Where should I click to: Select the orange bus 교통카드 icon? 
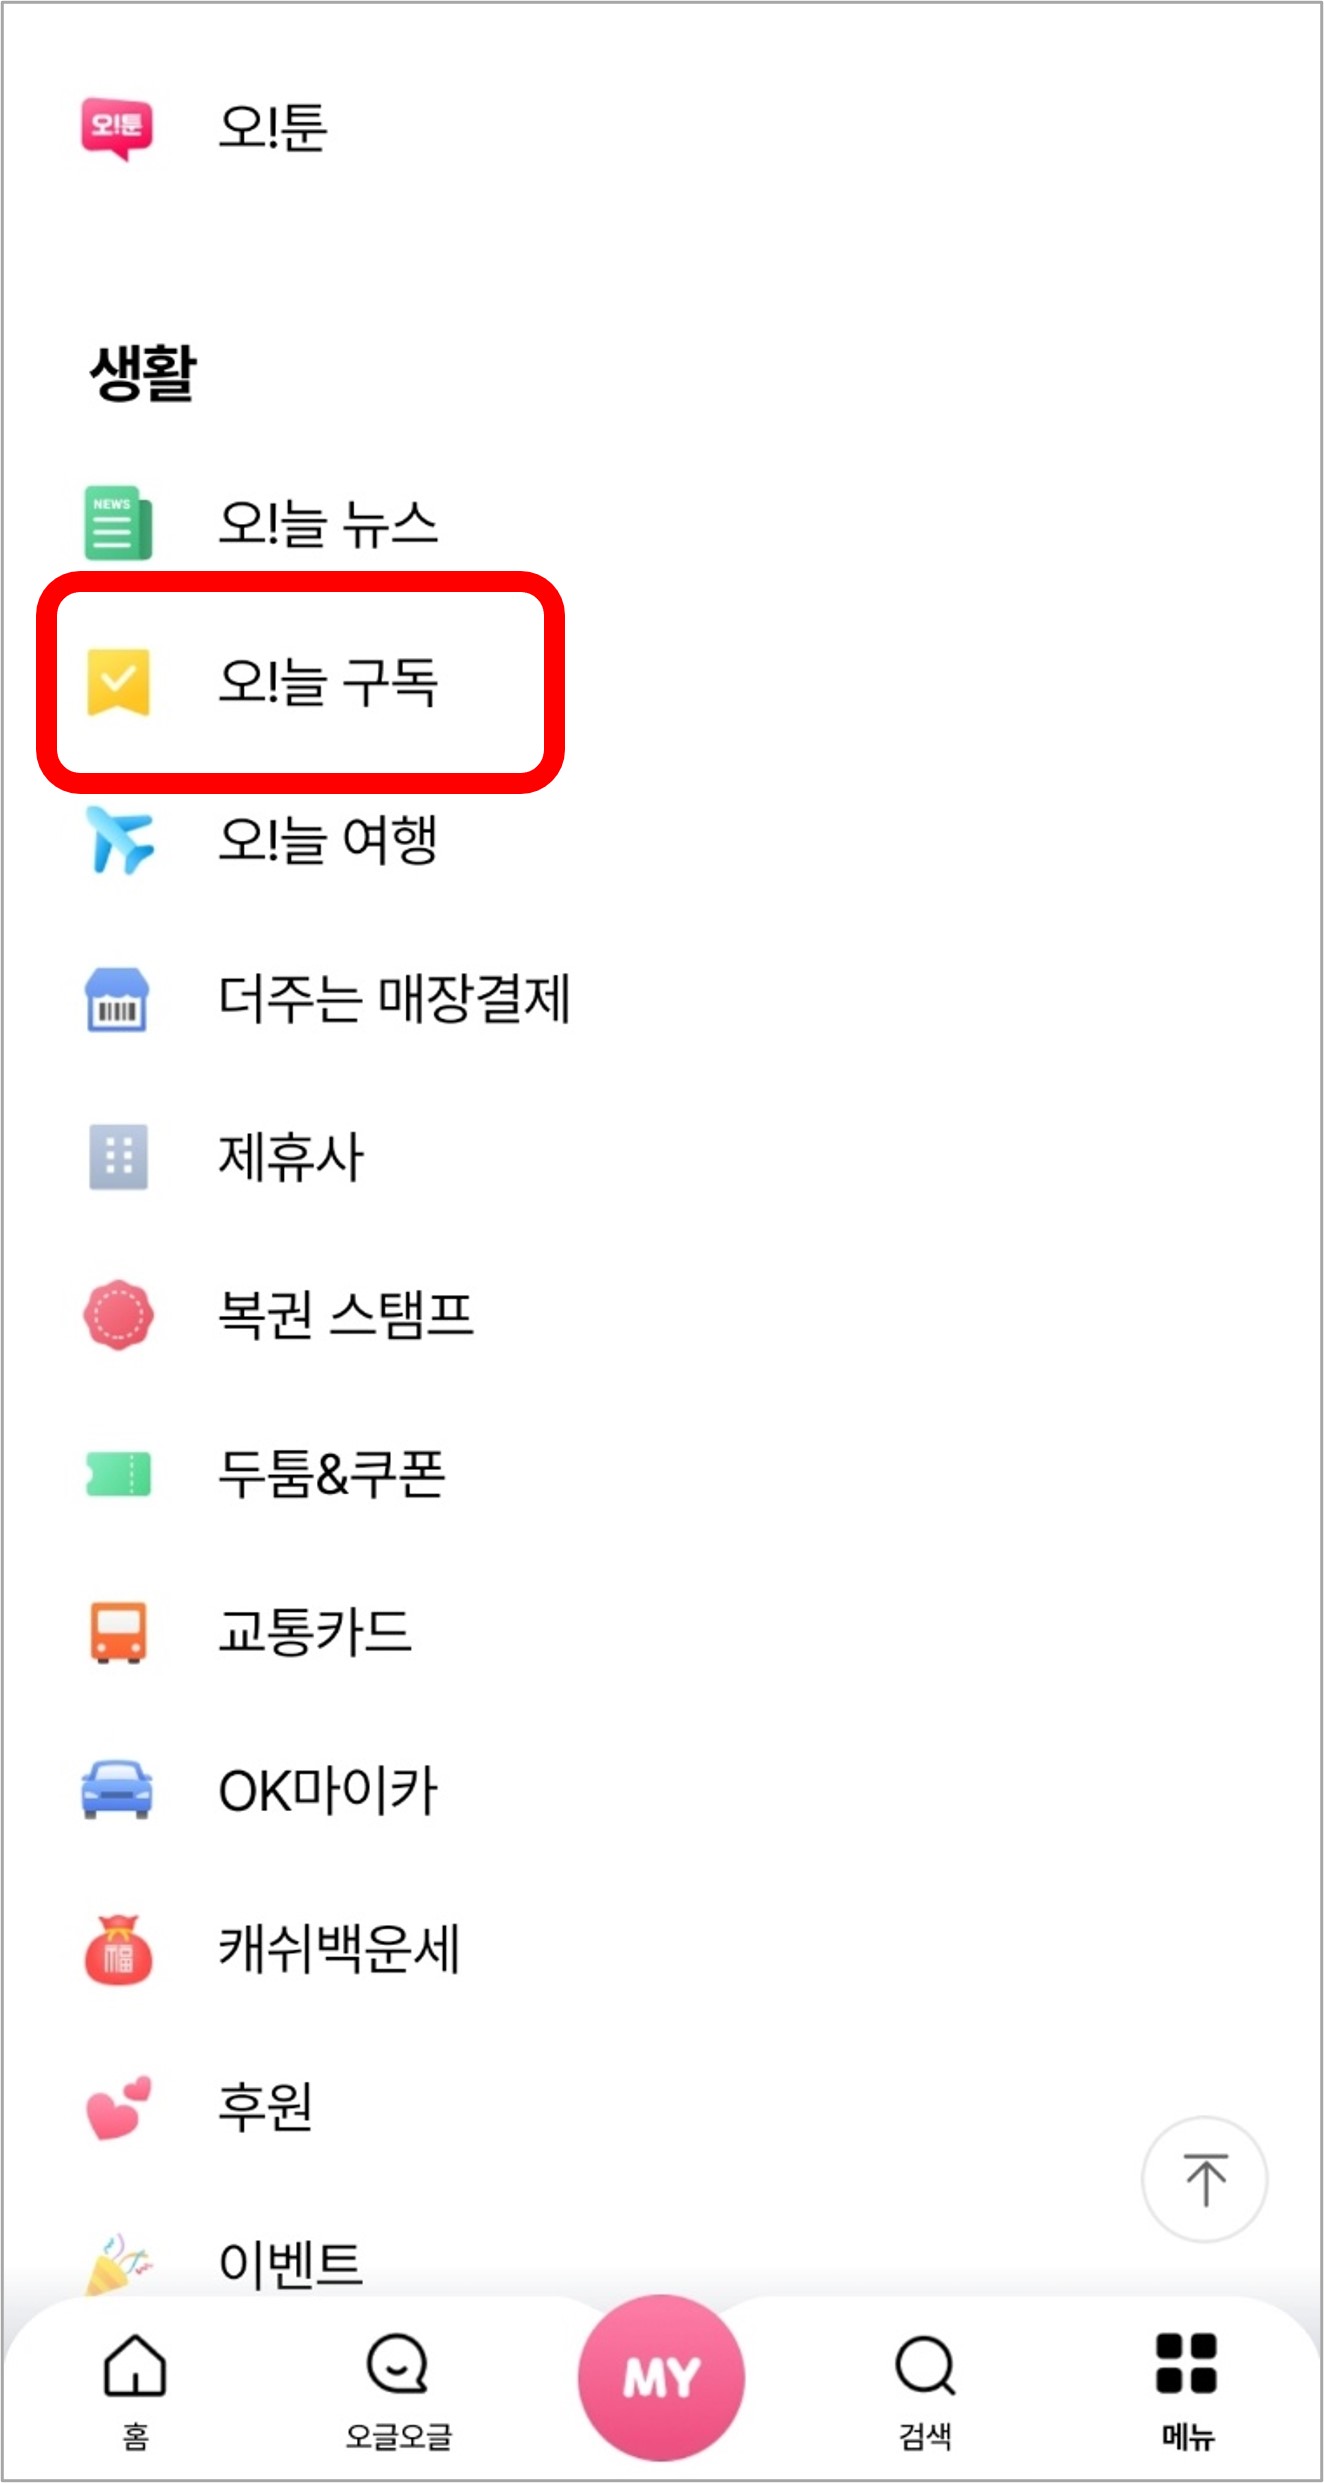[x=118, y=1631]
